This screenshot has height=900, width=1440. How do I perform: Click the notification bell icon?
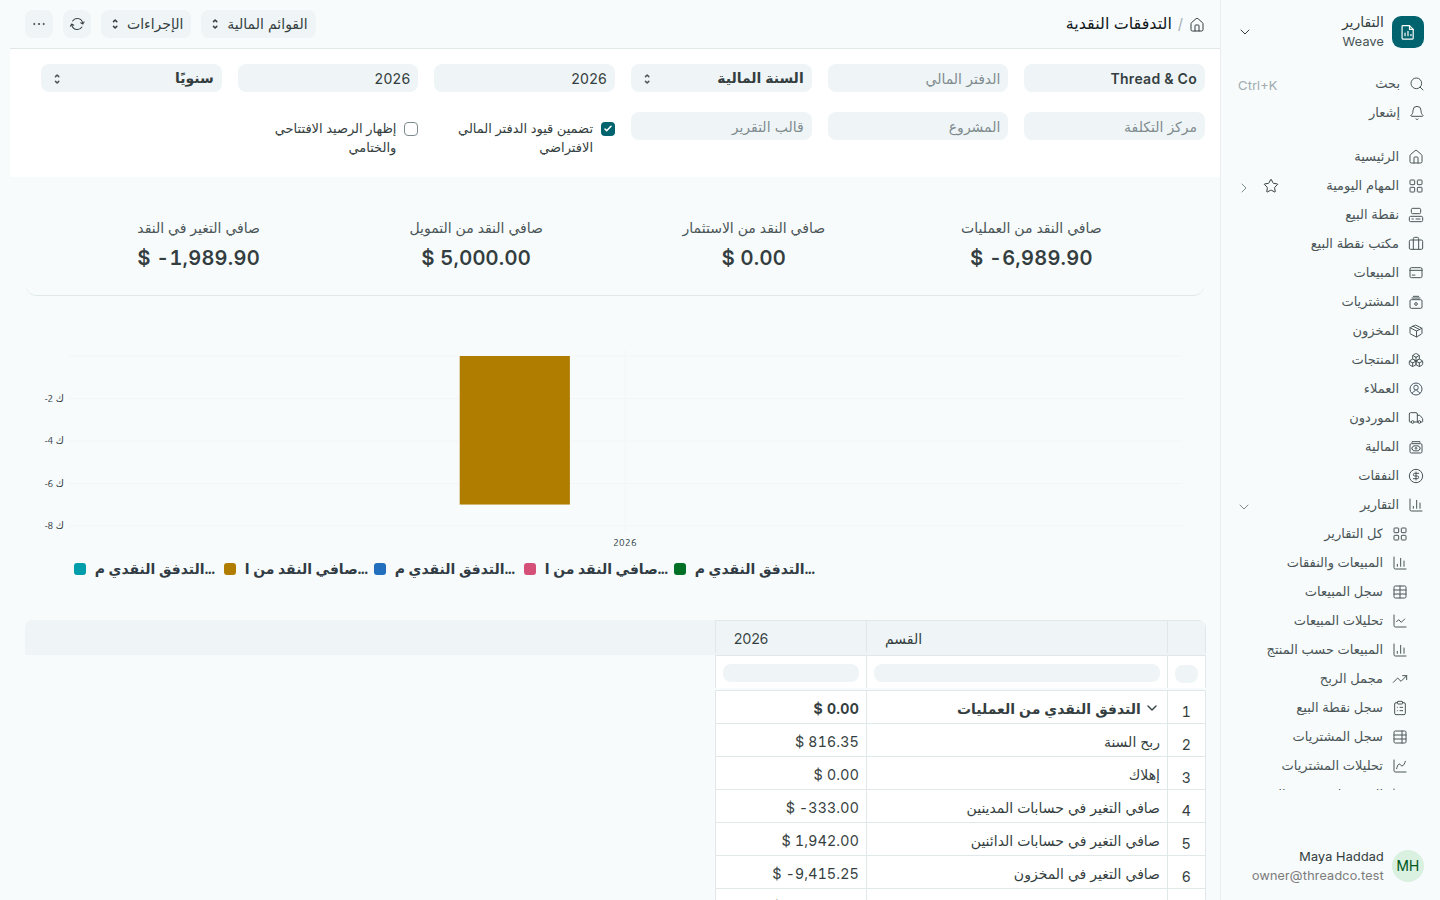(1416, 113)
